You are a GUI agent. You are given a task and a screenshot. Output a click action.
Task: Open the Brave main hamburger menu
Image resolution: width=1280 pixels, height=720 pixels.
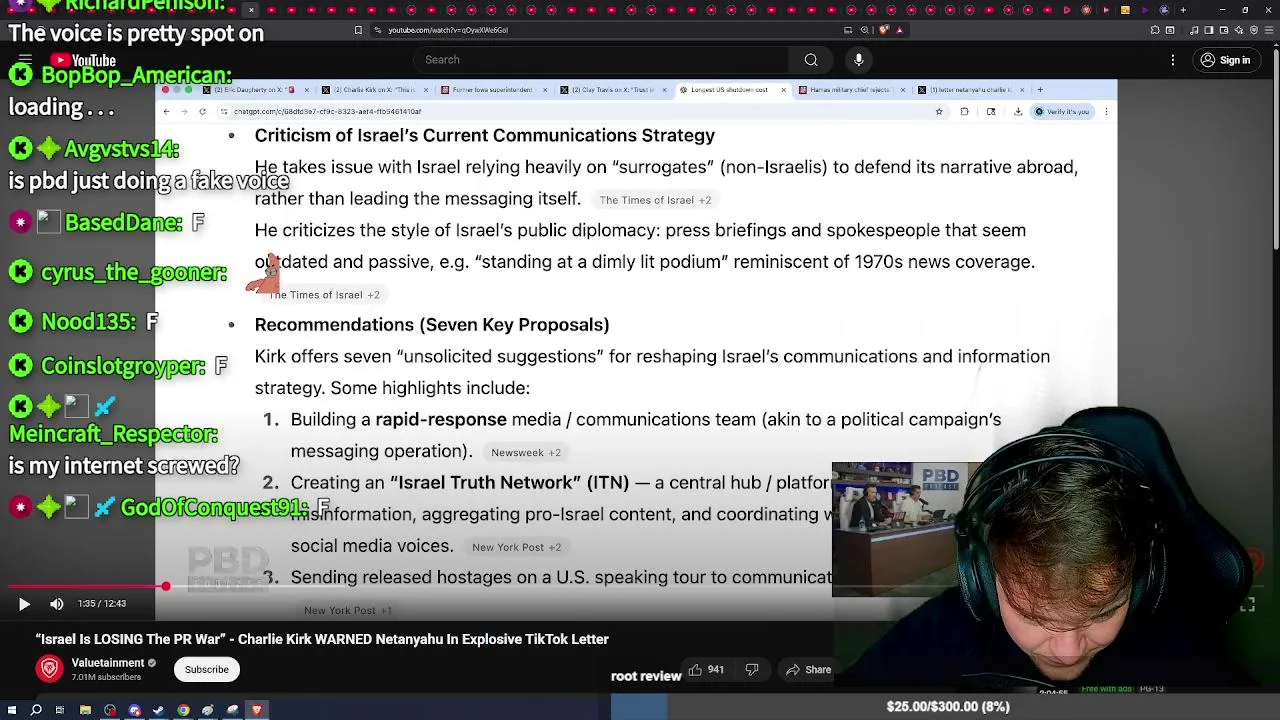point(1269,30)
